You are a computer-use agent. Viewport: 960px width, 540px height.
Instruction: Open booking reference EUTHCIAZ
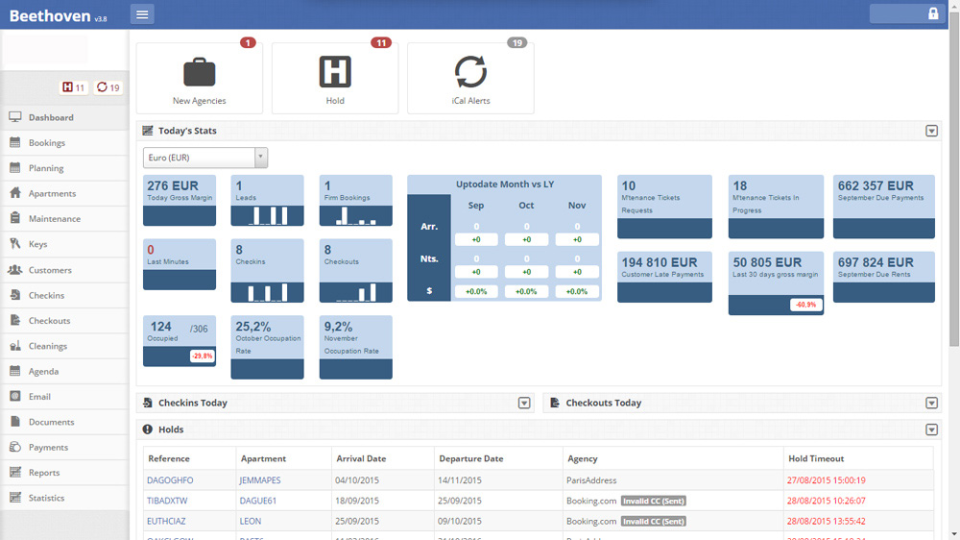tap(166, 521)
